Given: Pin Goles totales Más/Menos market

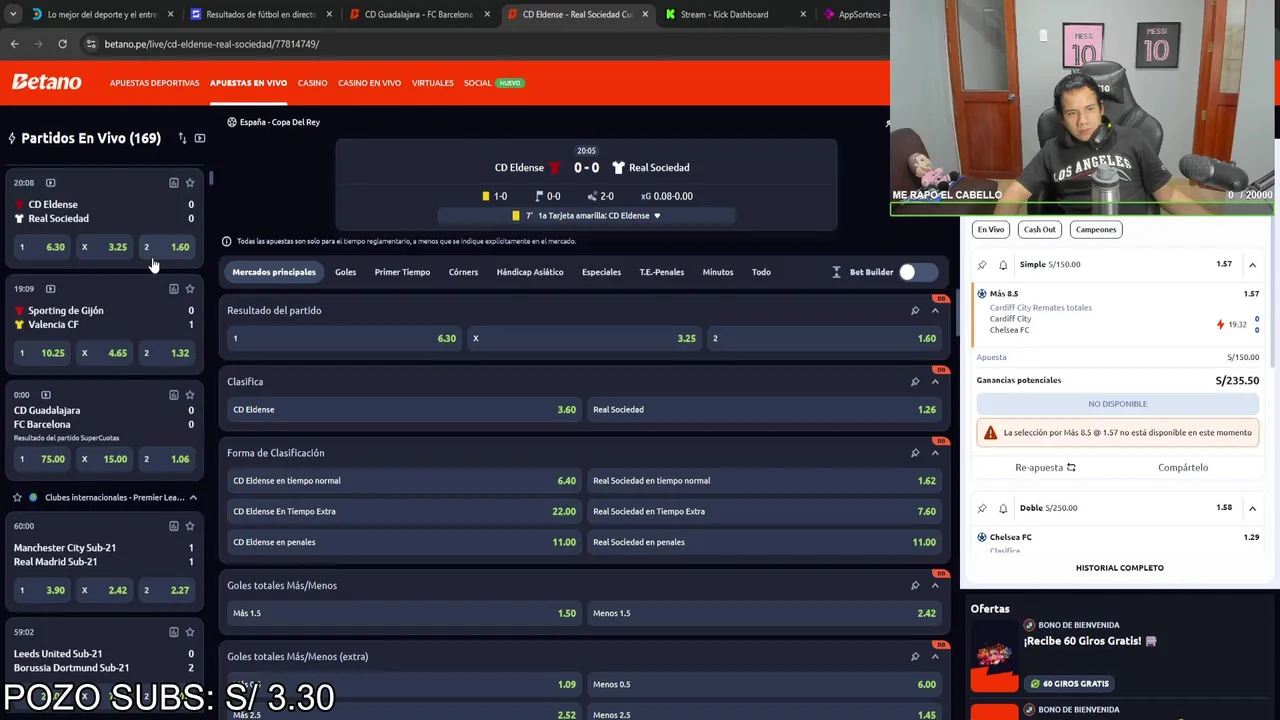Looking at the screenshot, I should pyautogui.click(x=915, y=585).
